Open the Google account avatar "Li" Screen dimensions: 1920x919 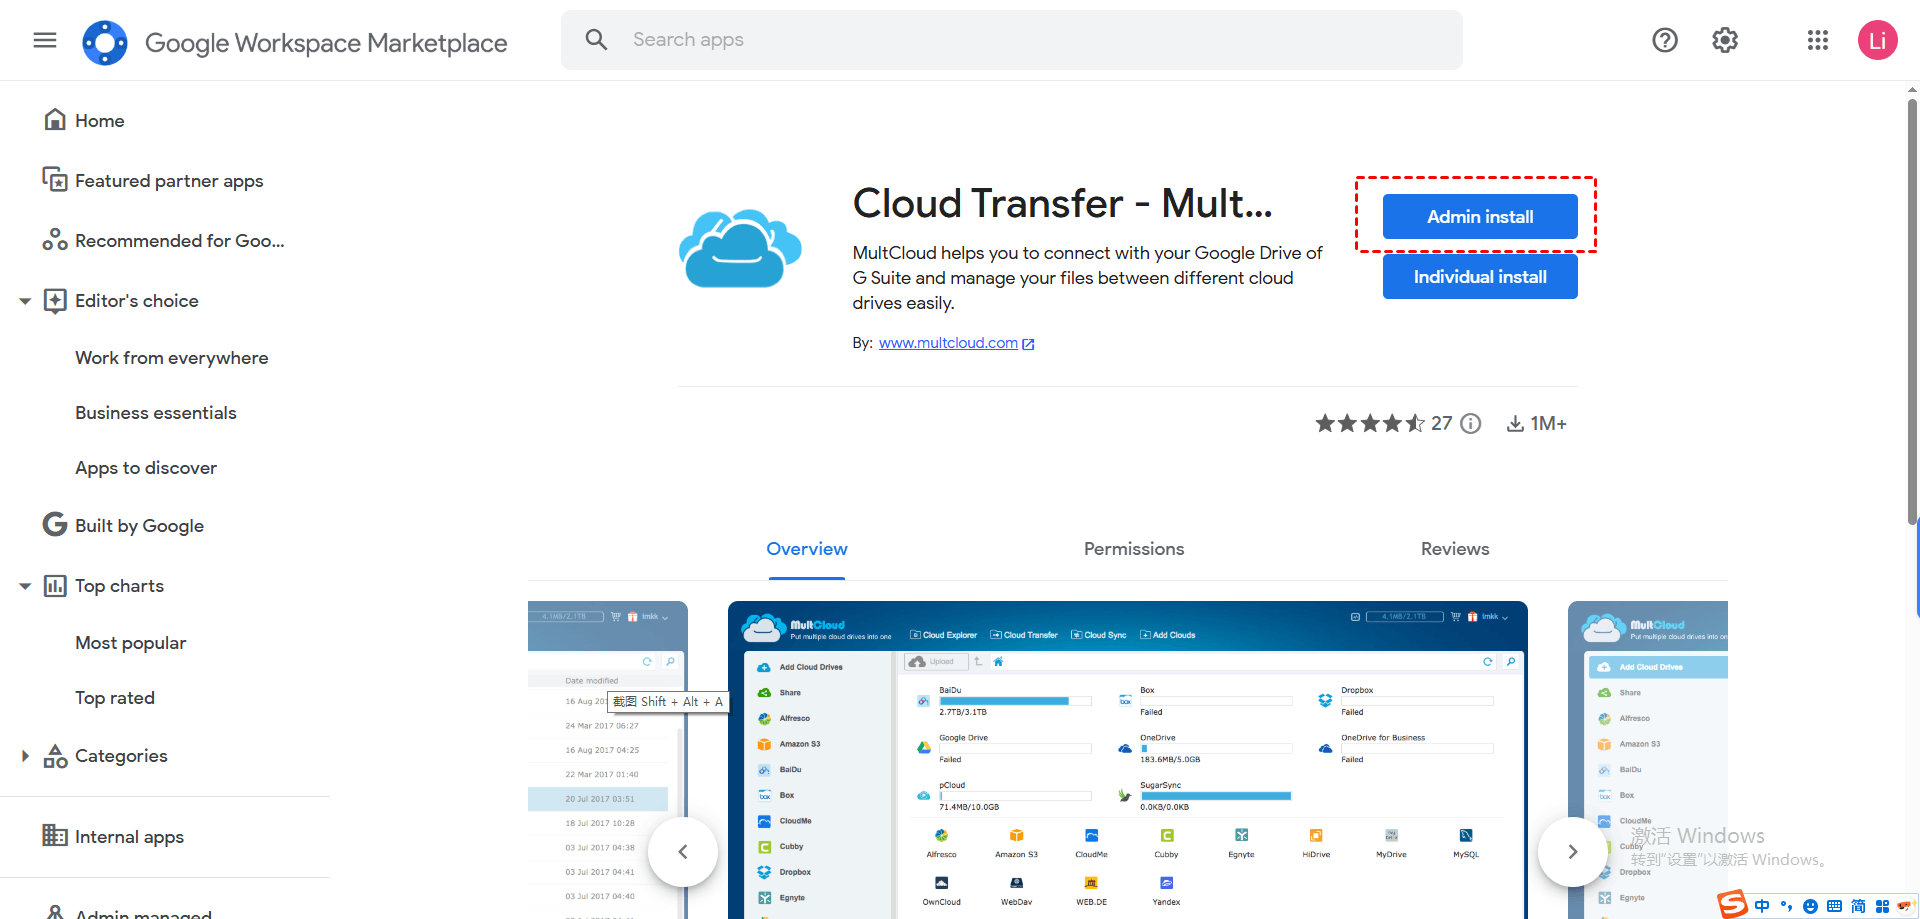pyautogui.click(x=1878, y=40)
